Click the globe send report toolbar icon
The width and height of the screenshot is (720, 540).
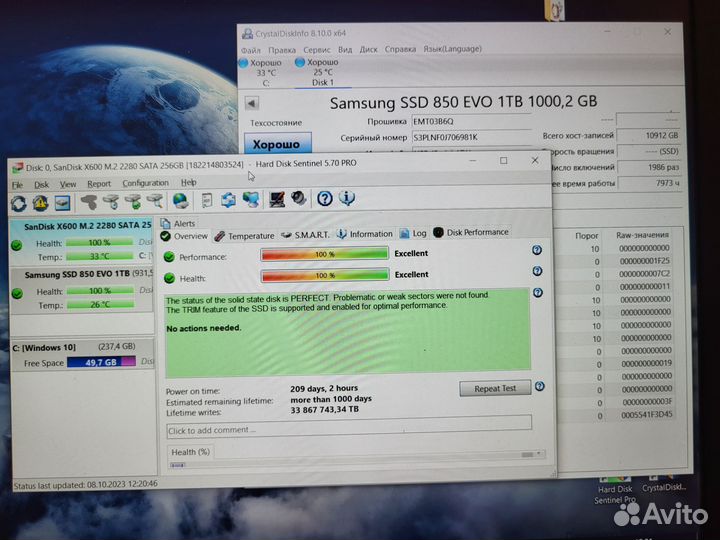point(180,201)
